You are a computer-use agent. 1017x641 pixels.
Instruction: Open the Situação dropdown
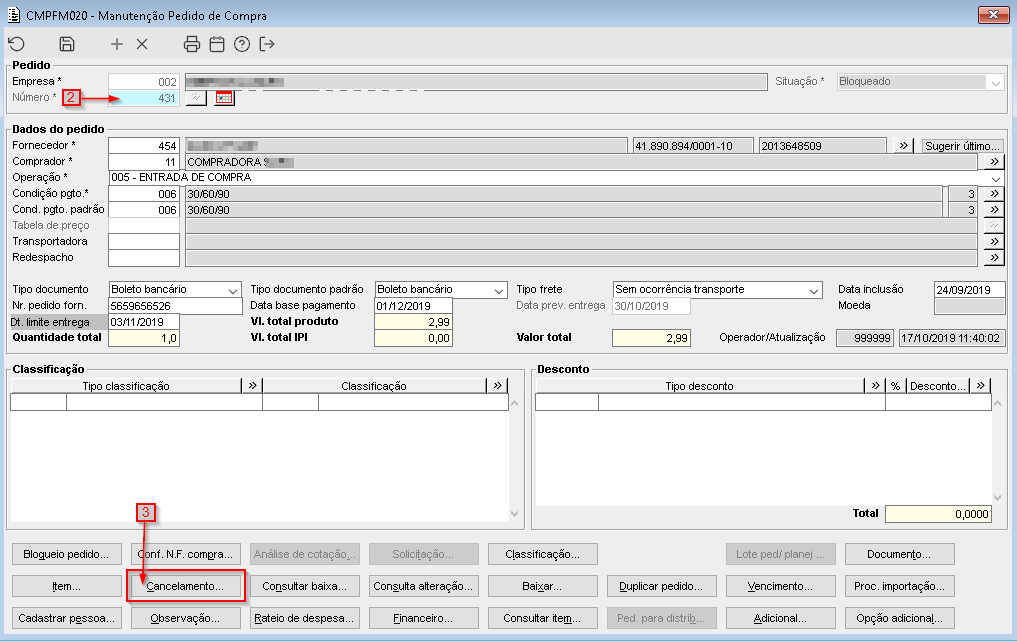coord(996,82)
